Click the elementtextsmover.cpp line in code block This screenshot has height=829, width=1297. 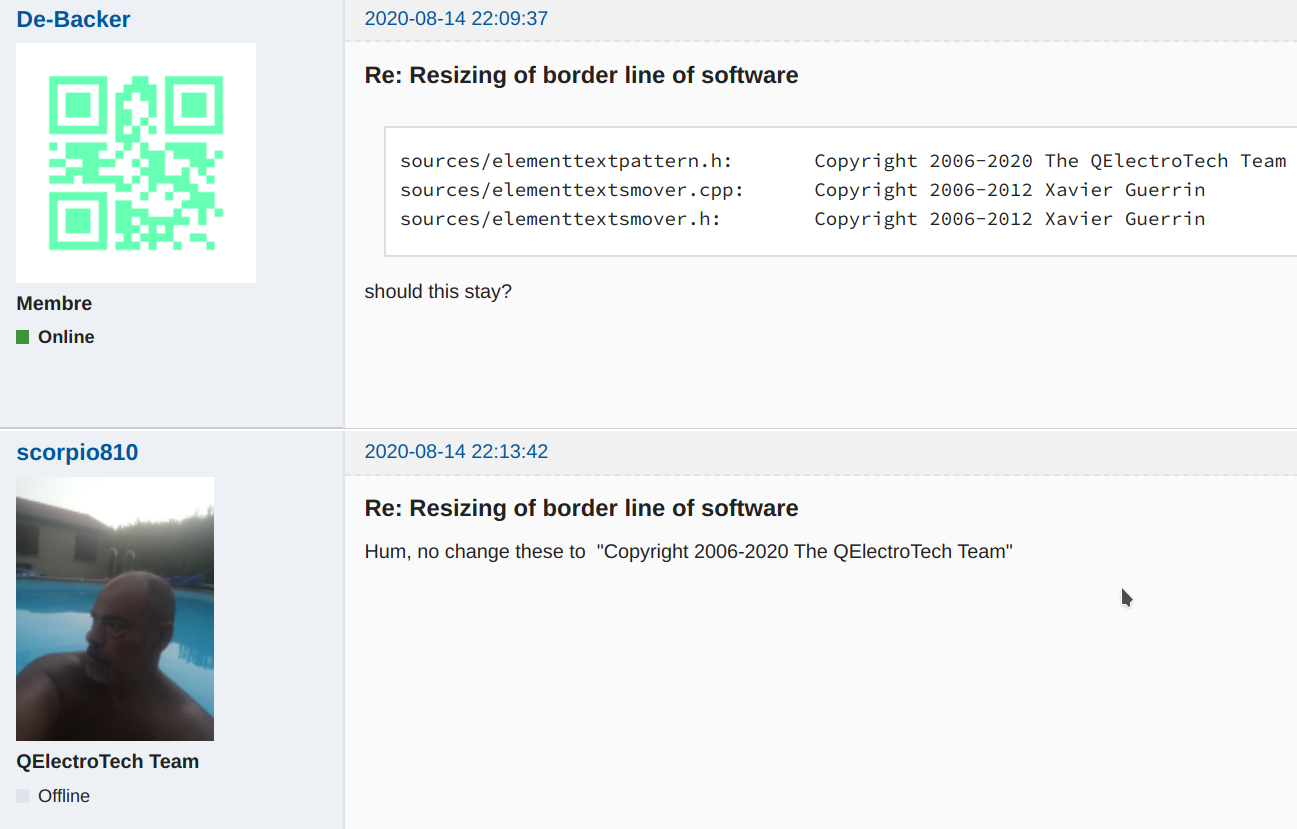pos(572,190)
